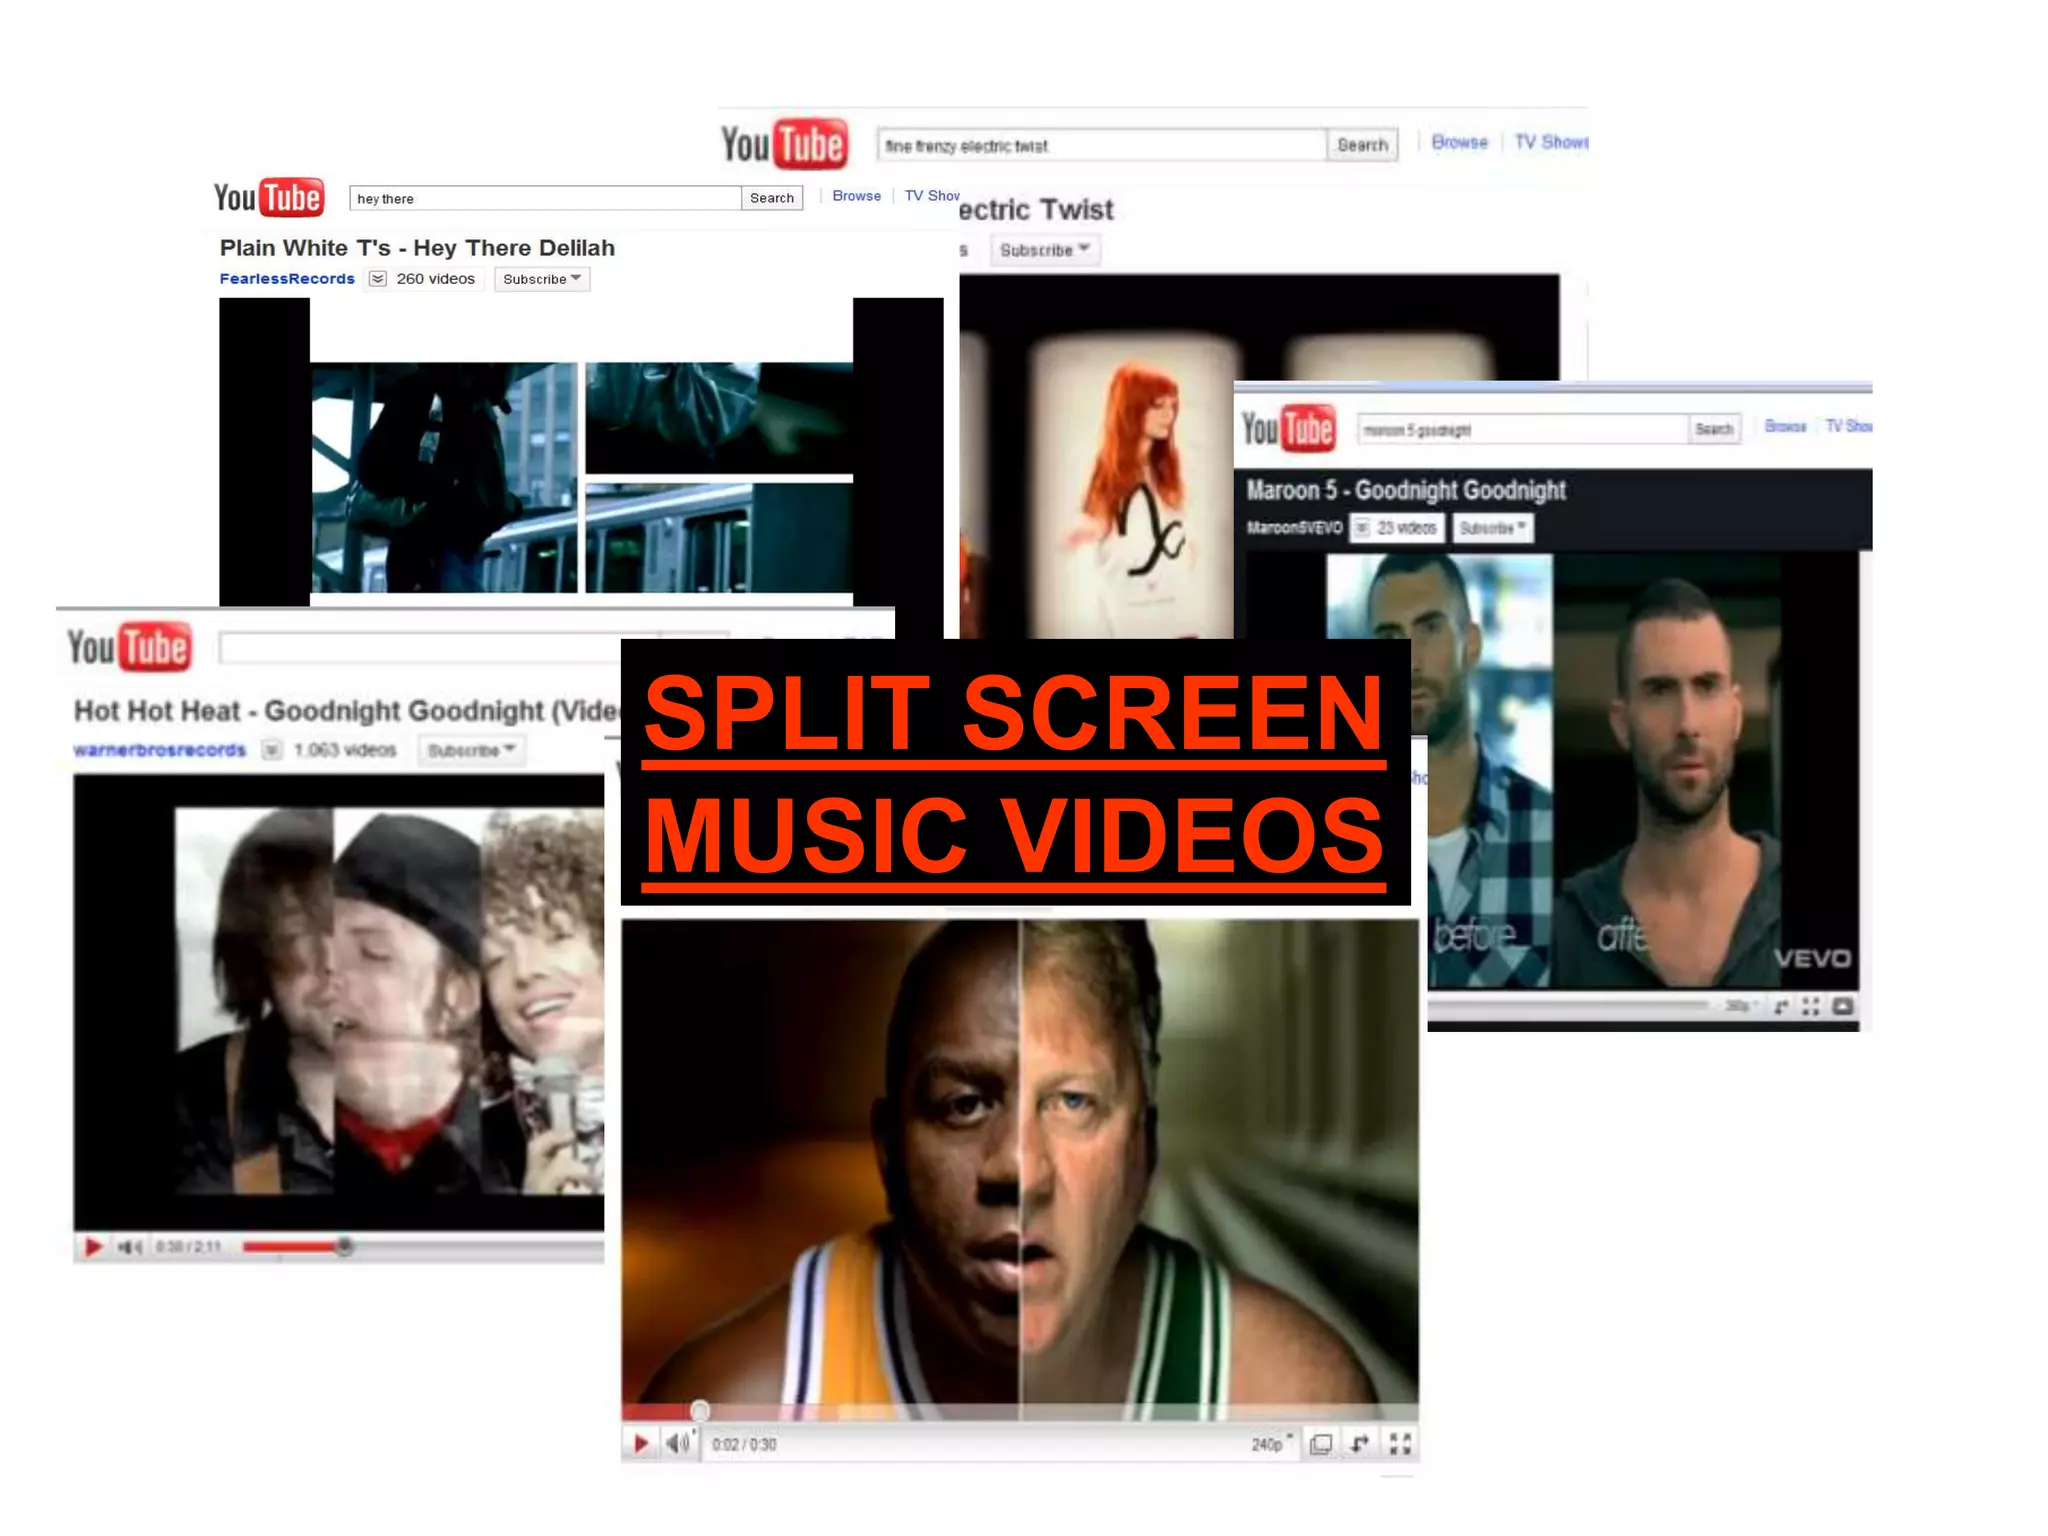Image resolution: width=2048 pixels, height=1536 pixels.
Task: Expand the FearlessRecords video list icon
Action: pos(377,279)
